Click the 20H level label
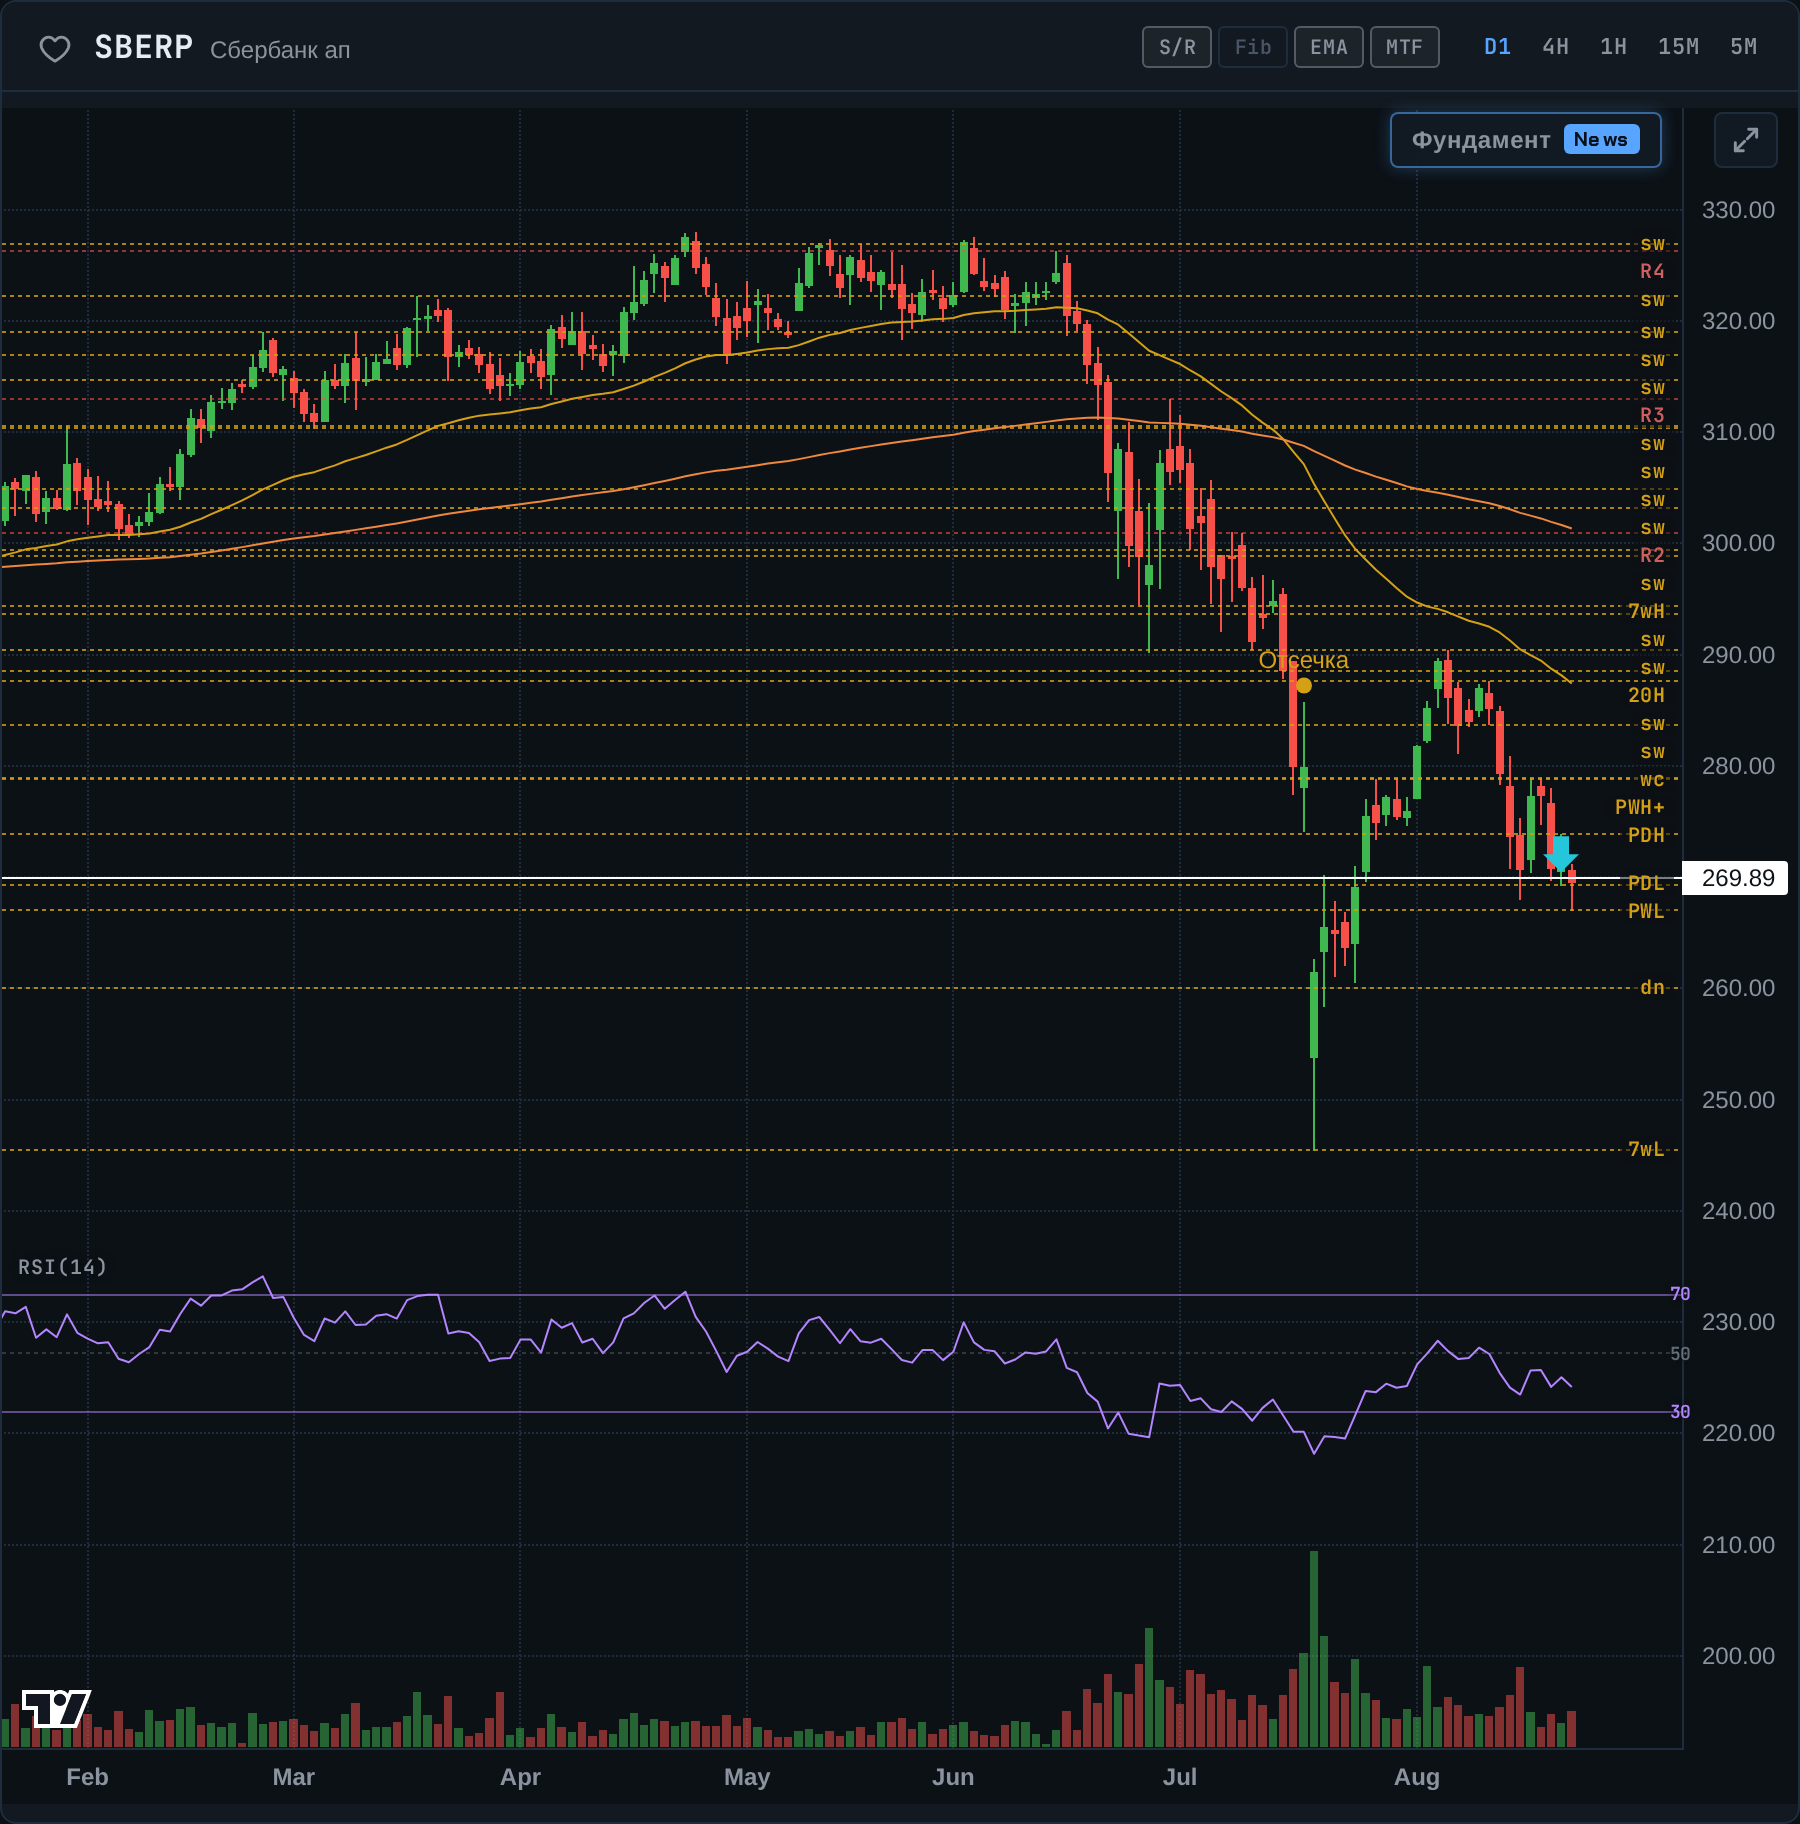 (1646, 695)
